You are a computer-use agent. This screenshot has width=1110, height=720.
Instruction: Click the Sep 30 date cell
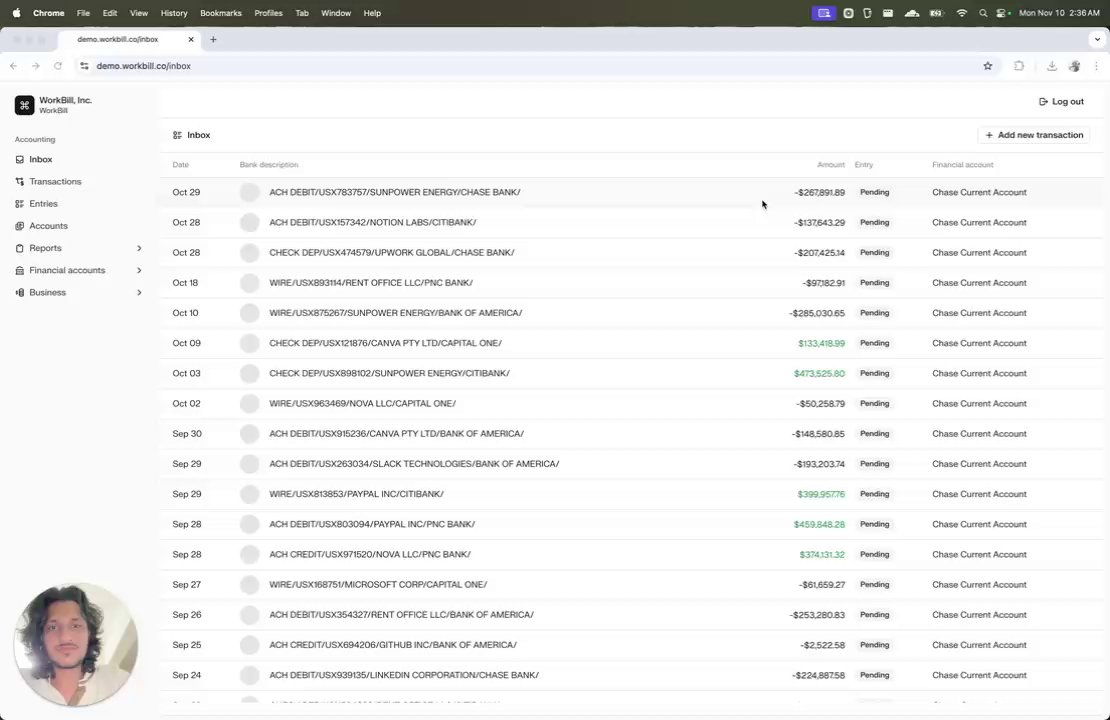coord(187,434)
